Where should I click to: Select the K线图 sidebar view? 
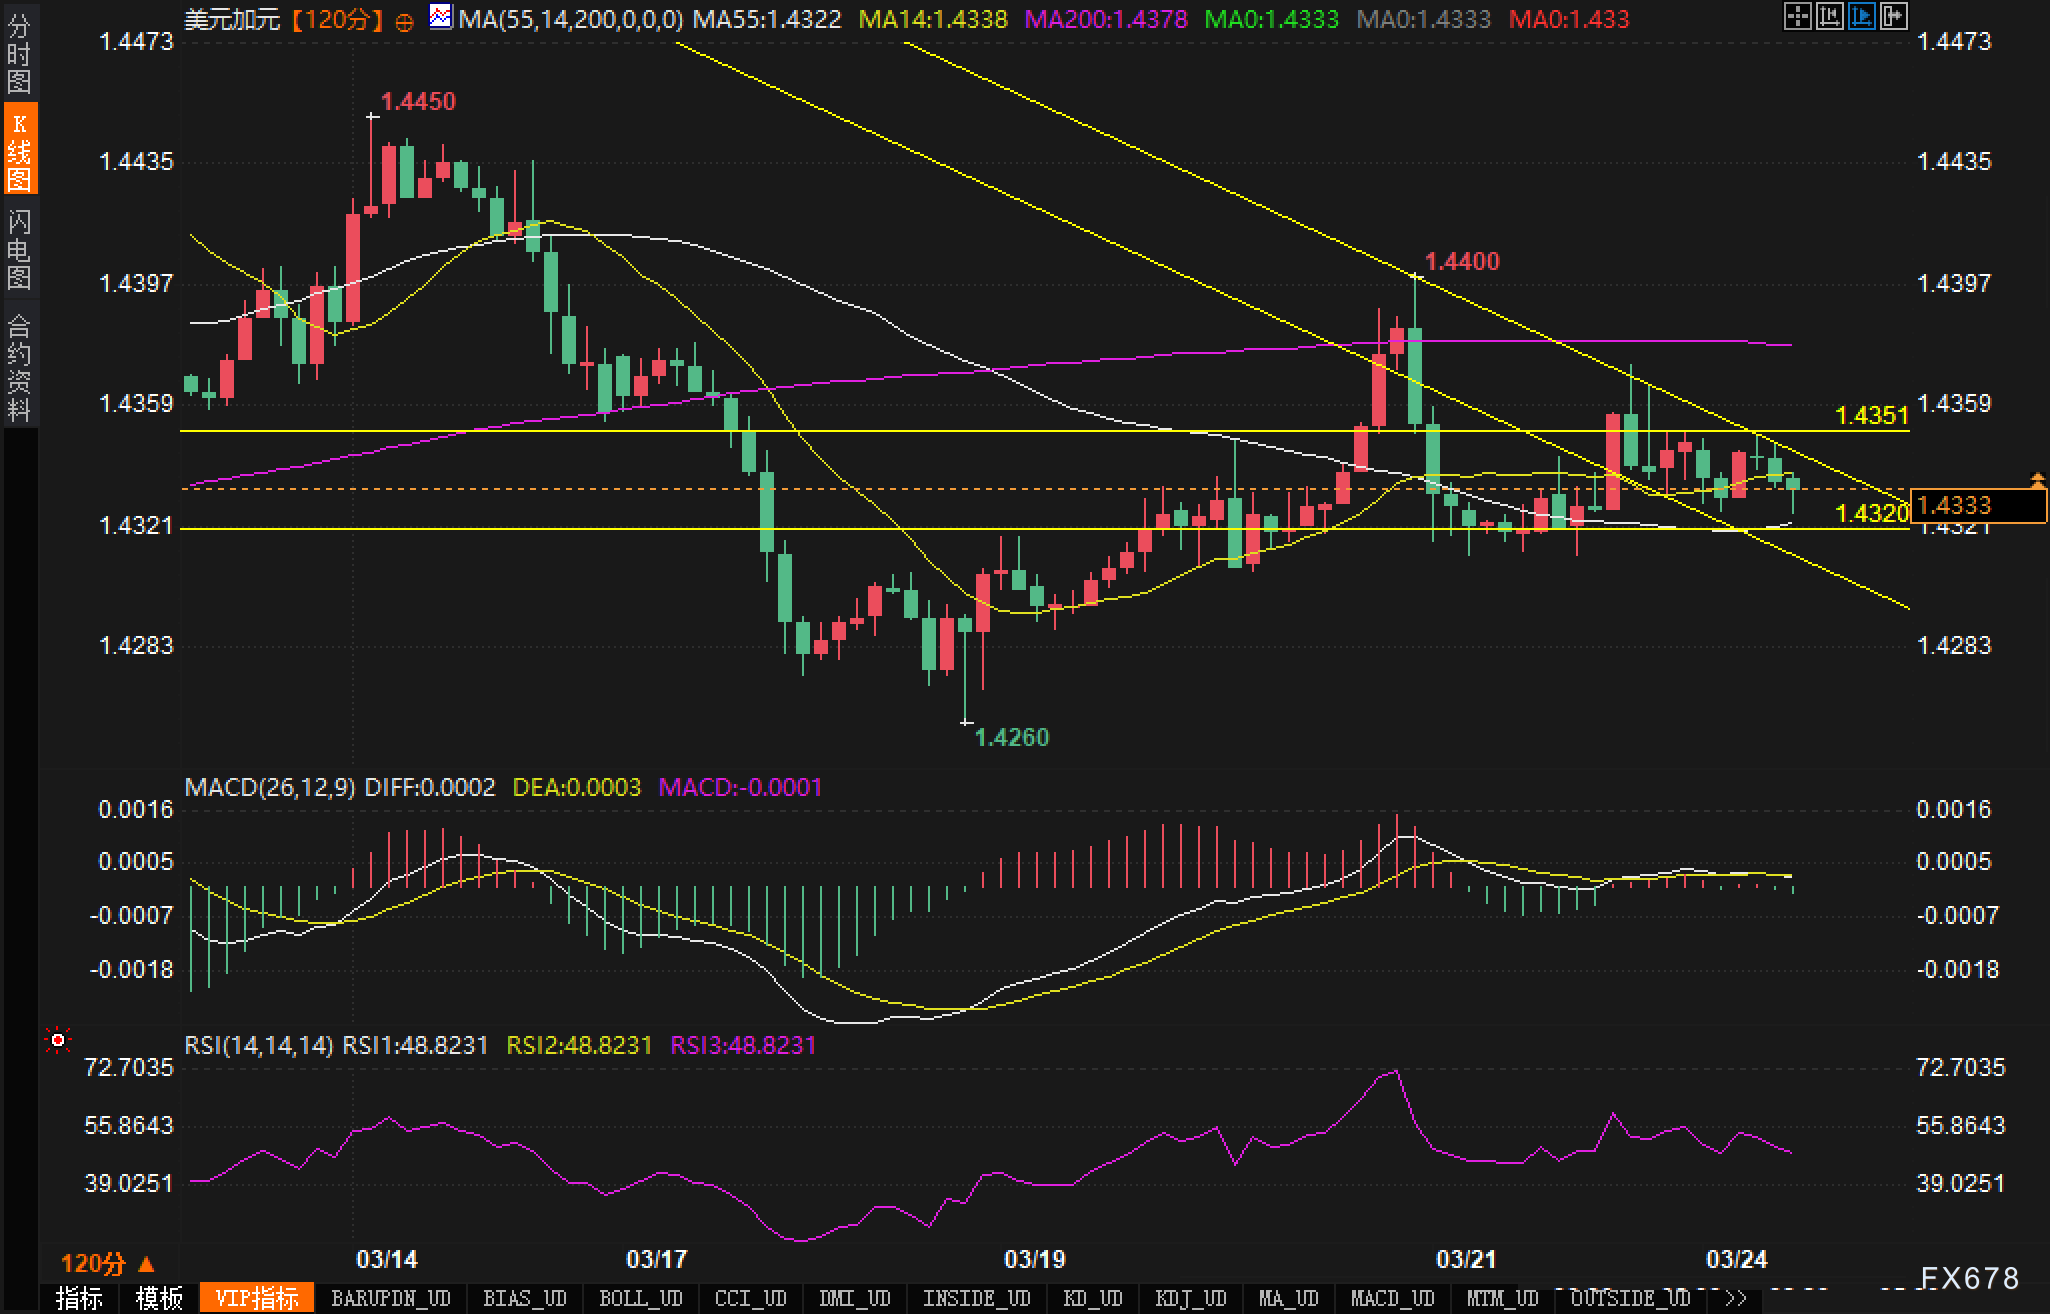point(19,152)
